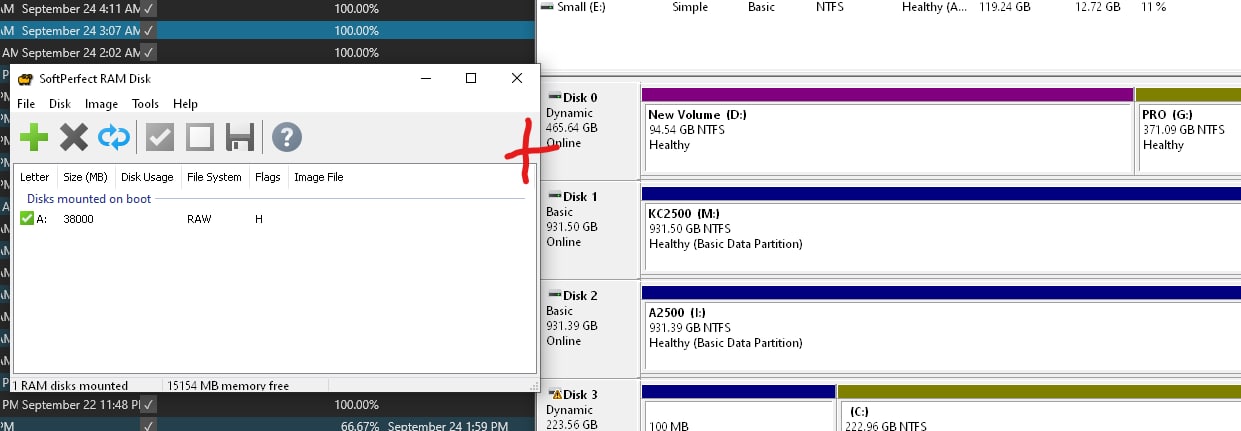Select the KC2500 (M:) partition
Viewport: 1241px width, 431px height.
941,229
